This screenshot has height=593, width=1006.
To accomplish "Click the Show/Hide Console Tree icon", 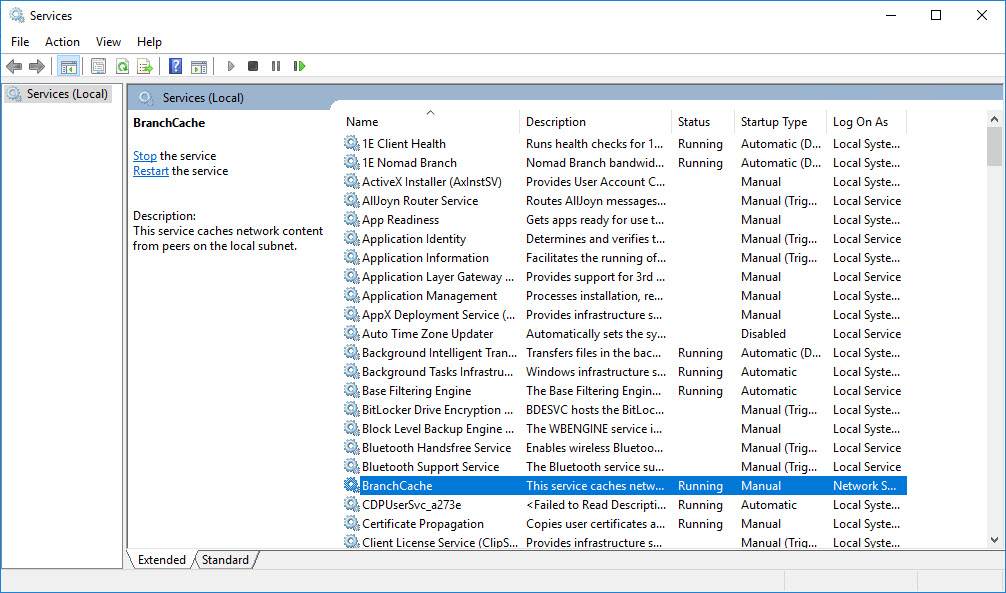I will click(x=68, y=66).
